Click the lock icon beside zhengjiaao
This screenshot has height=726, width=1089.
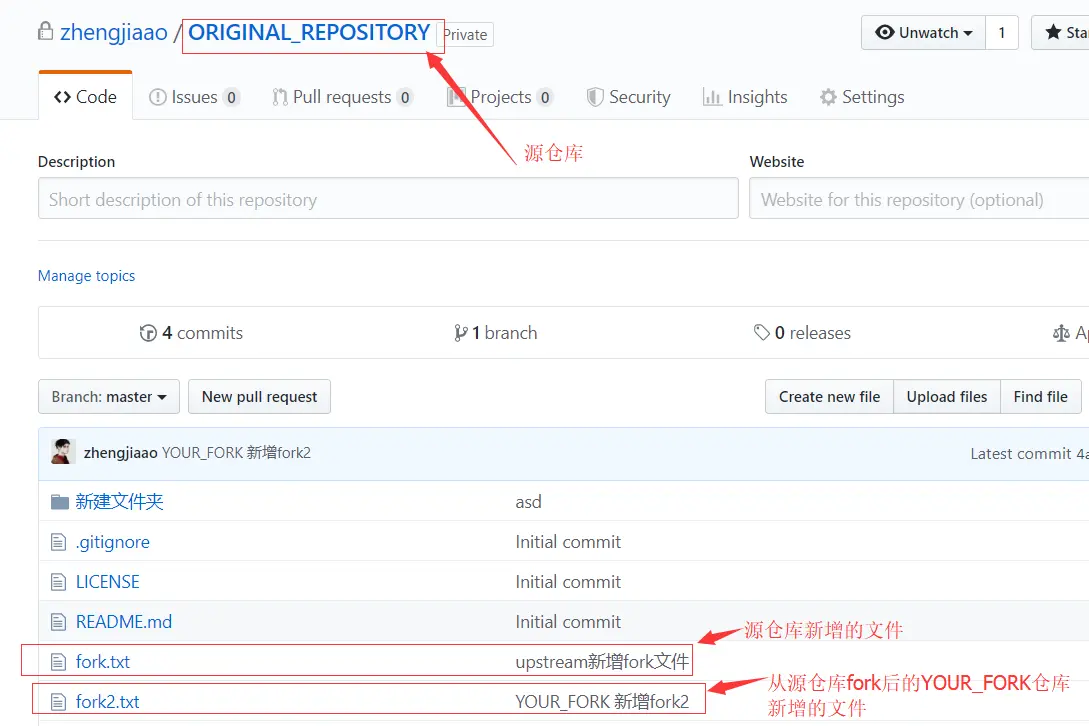45,31
